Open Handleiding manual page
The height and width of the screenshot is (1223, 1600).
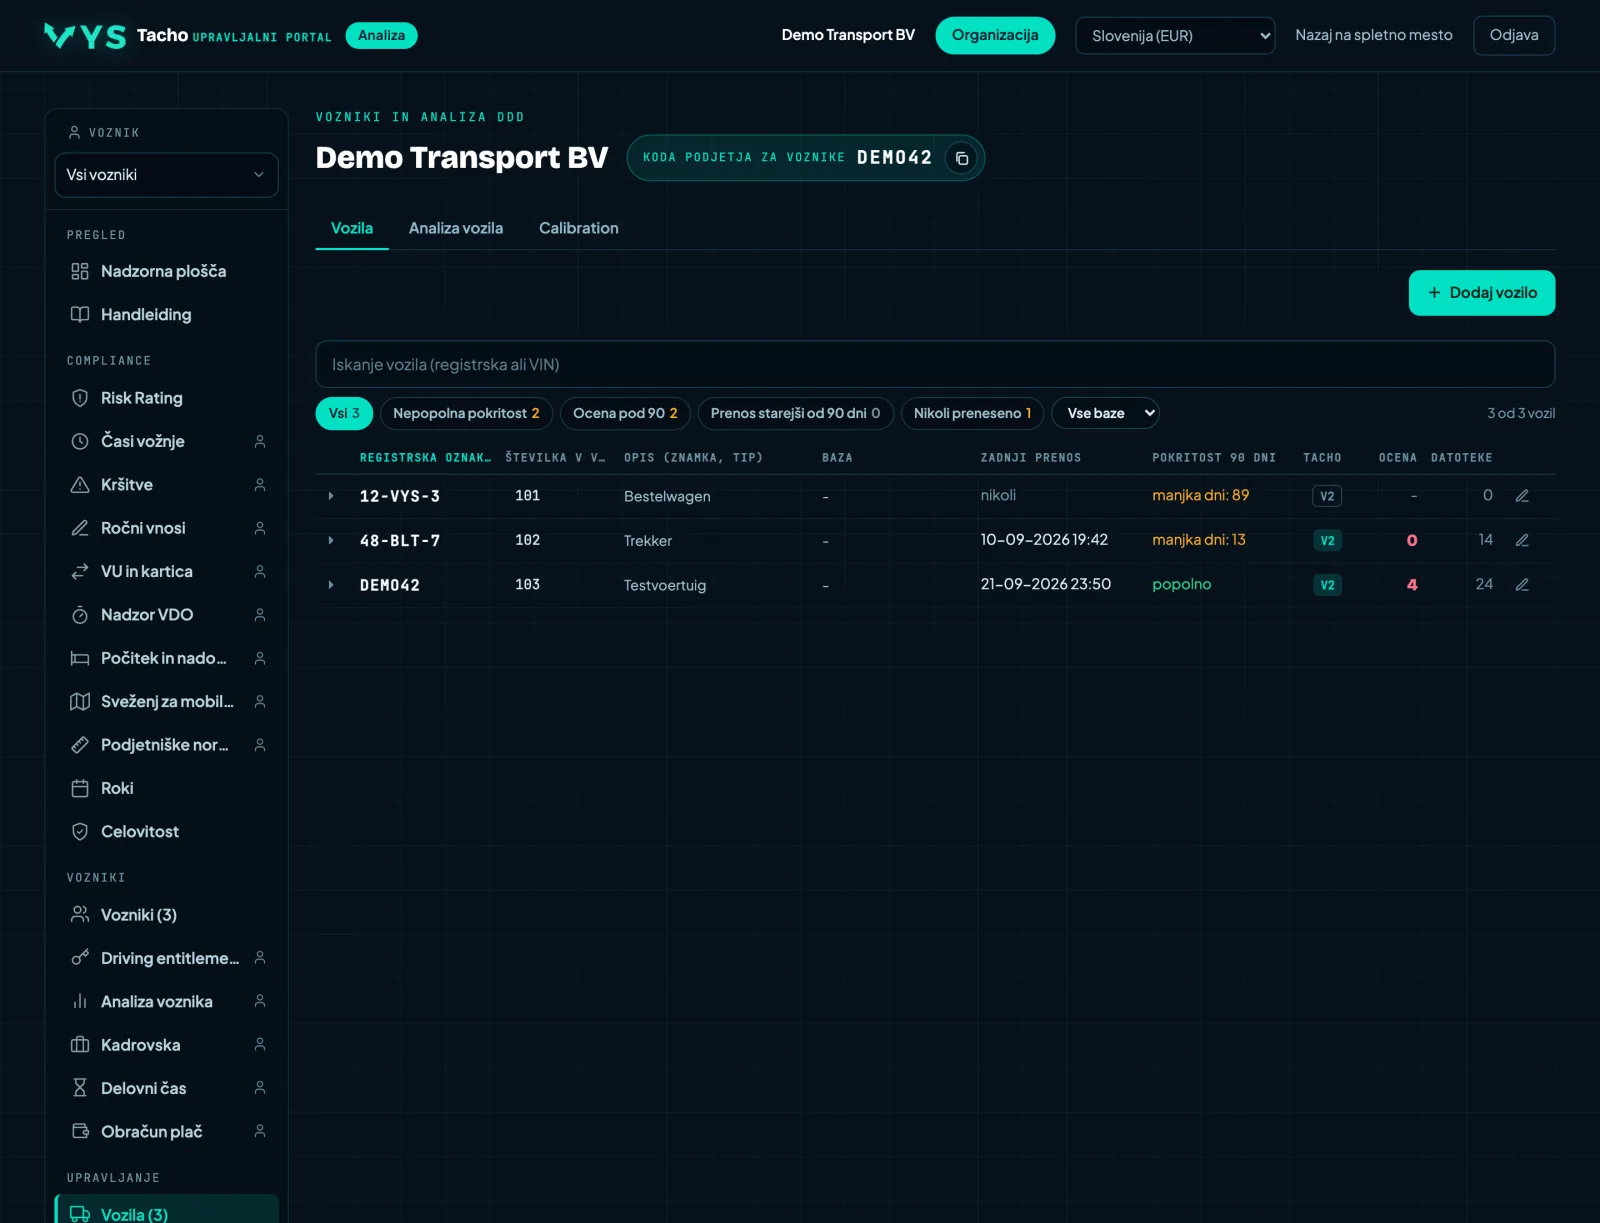click(166, 314)
